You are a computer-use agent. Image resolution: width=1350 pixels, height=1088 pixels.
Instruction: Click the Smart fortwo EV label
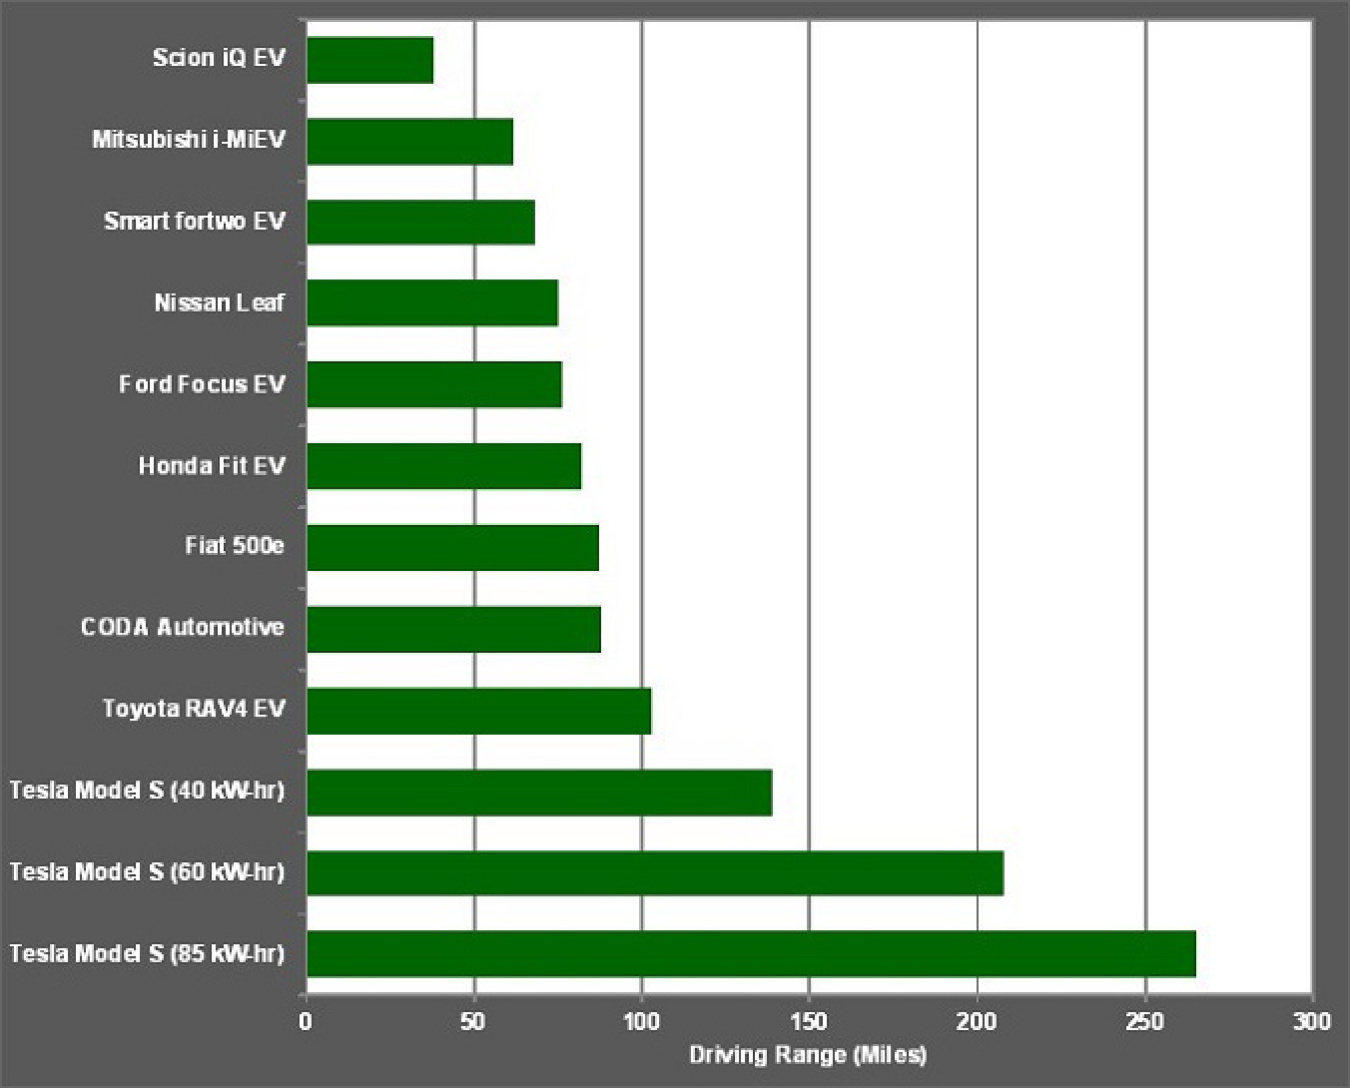coord(195,221)
